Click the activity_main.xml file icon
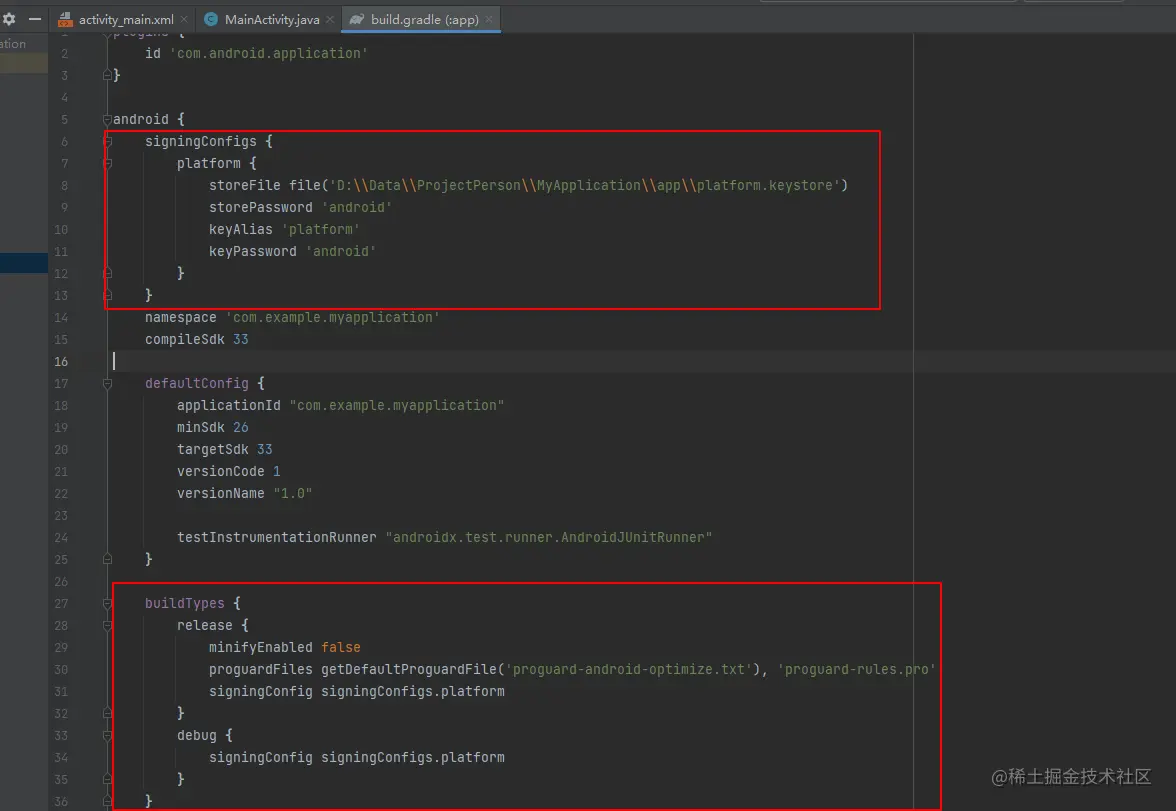 66,20
